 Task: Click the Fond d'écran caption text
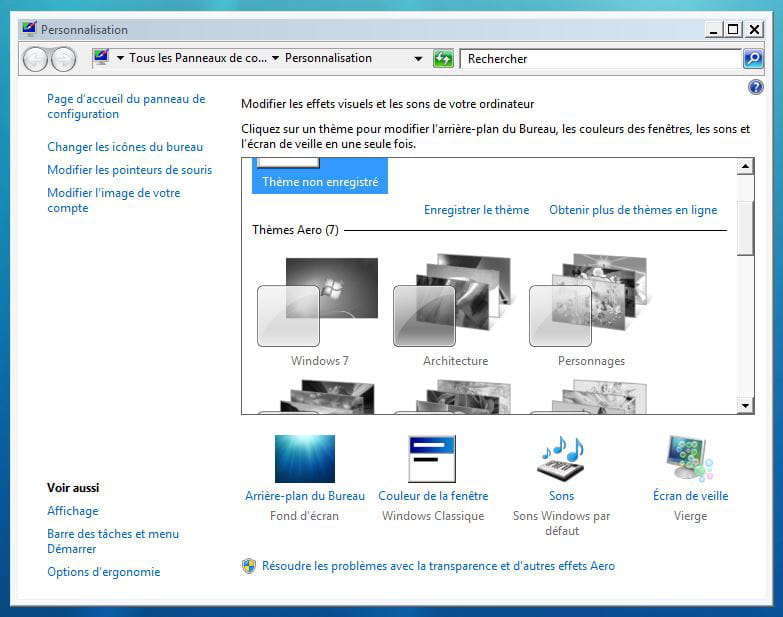[x=305, y=516]
